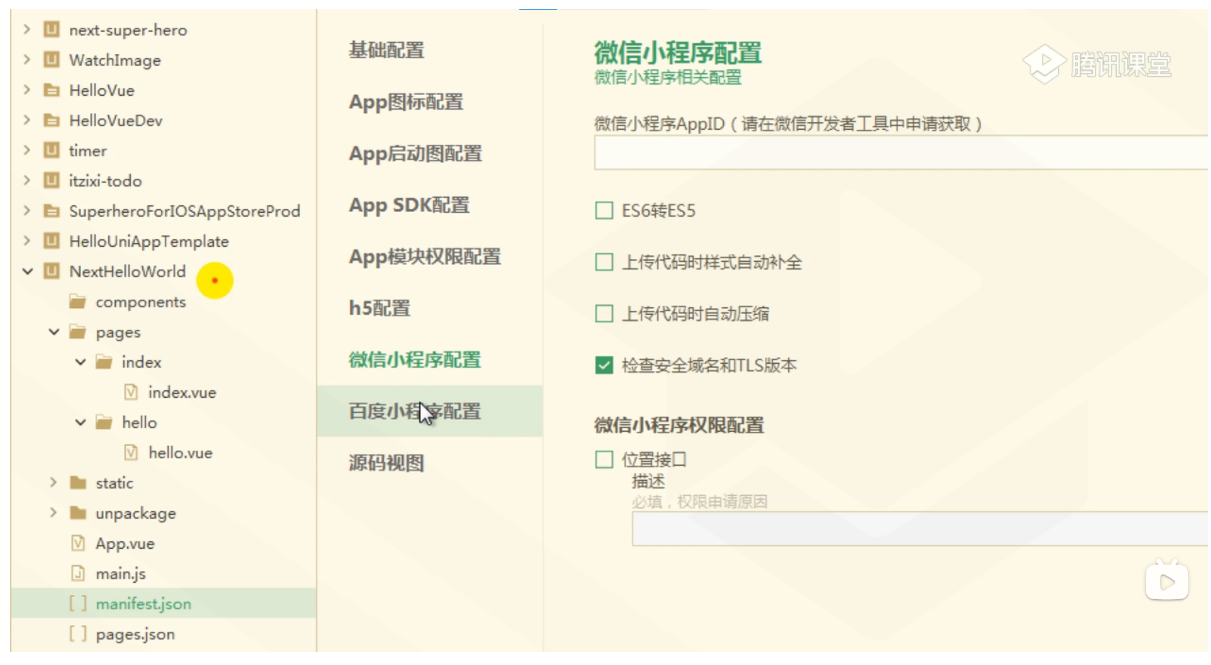Image resolution: width=1211 pixels, height=665 pixels.
Task: Click the SuperheroForIOSAppStoreProd folder icon
Action: [x=52, y=211]
